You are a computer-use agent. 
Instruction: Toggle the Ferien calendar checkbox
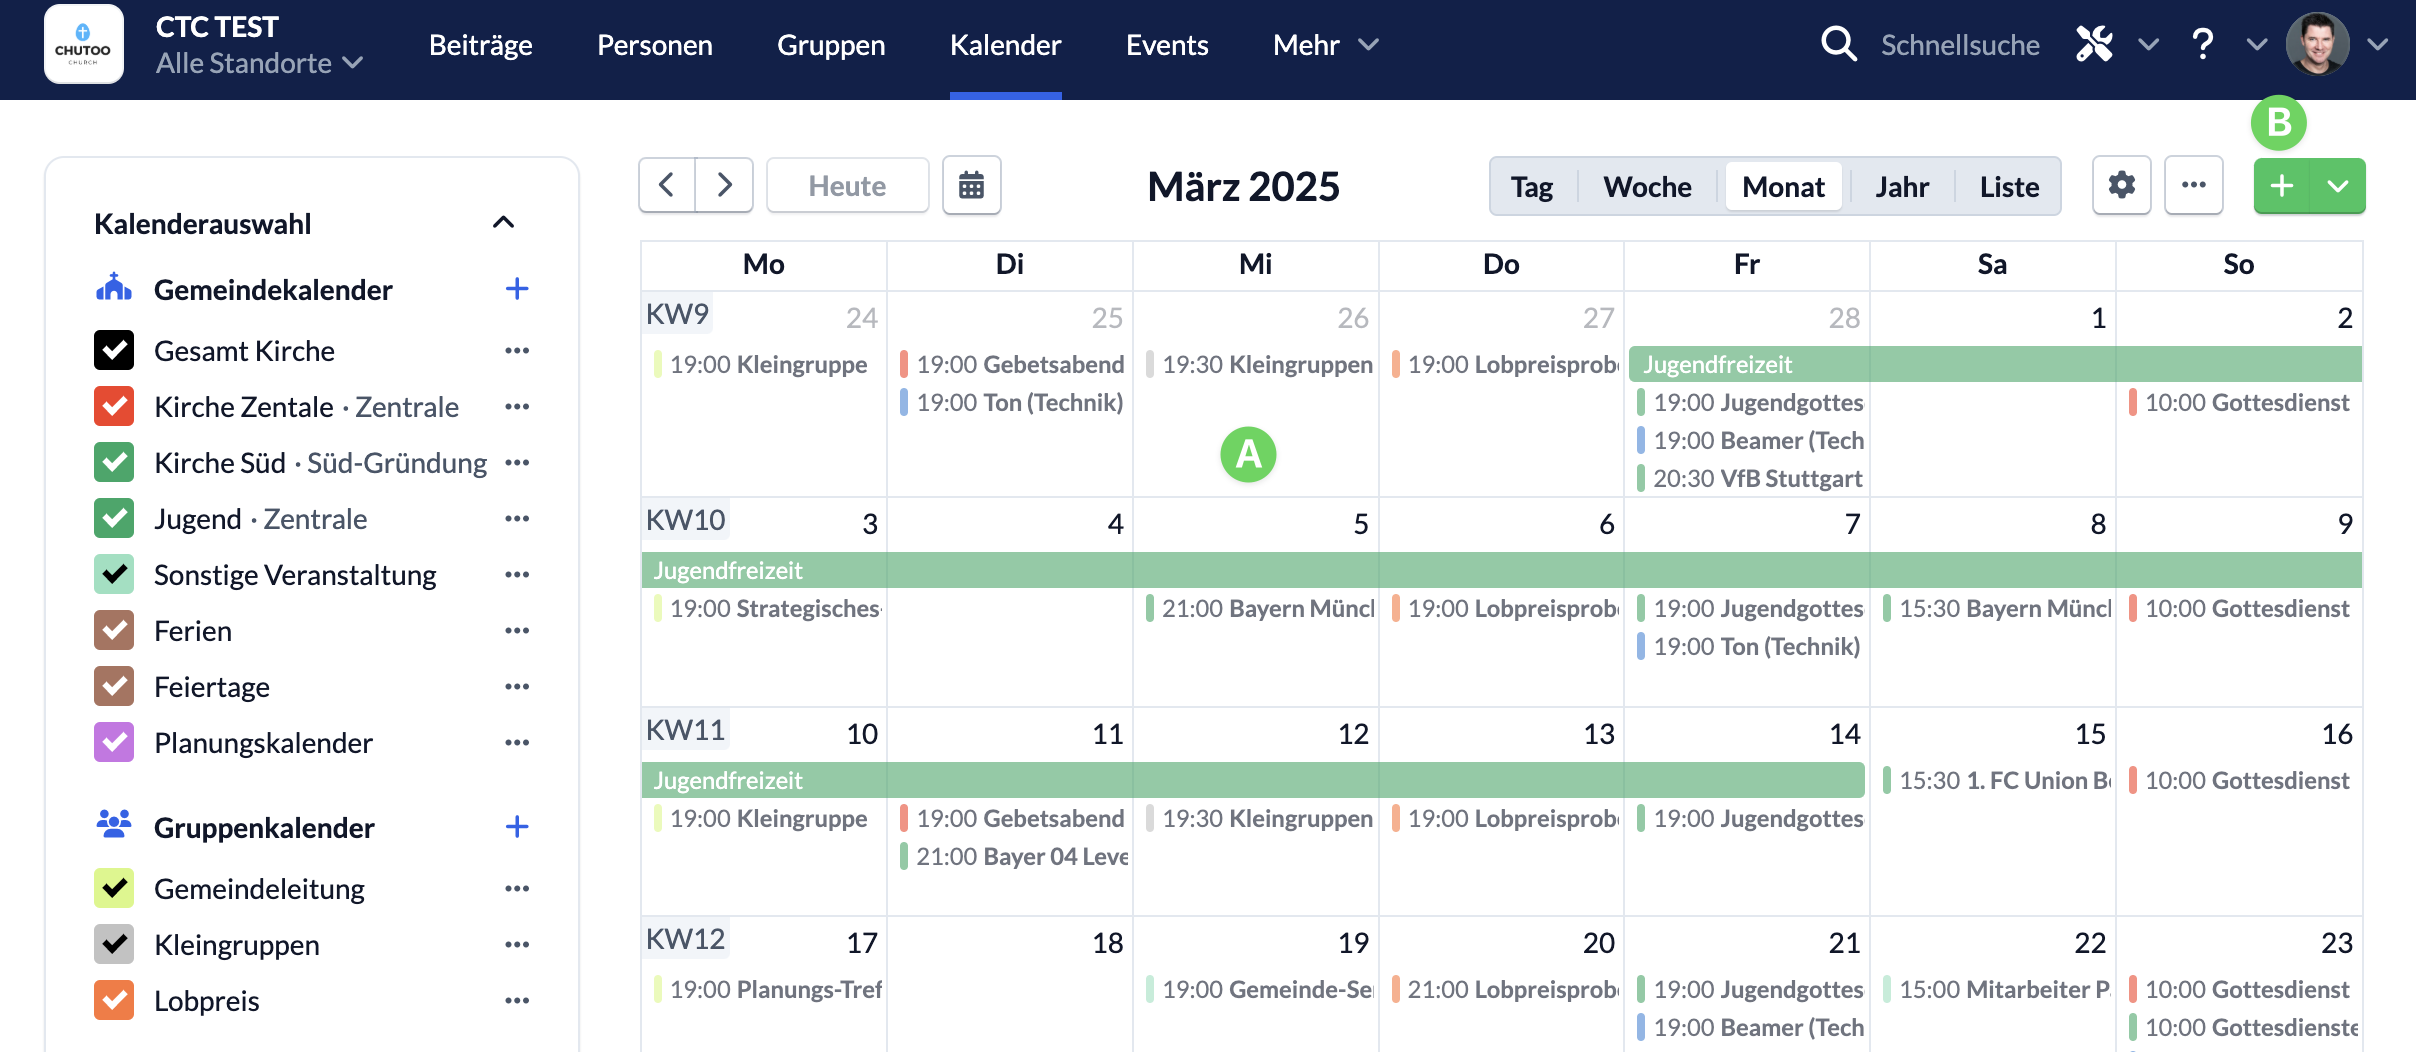coord(114,630)
